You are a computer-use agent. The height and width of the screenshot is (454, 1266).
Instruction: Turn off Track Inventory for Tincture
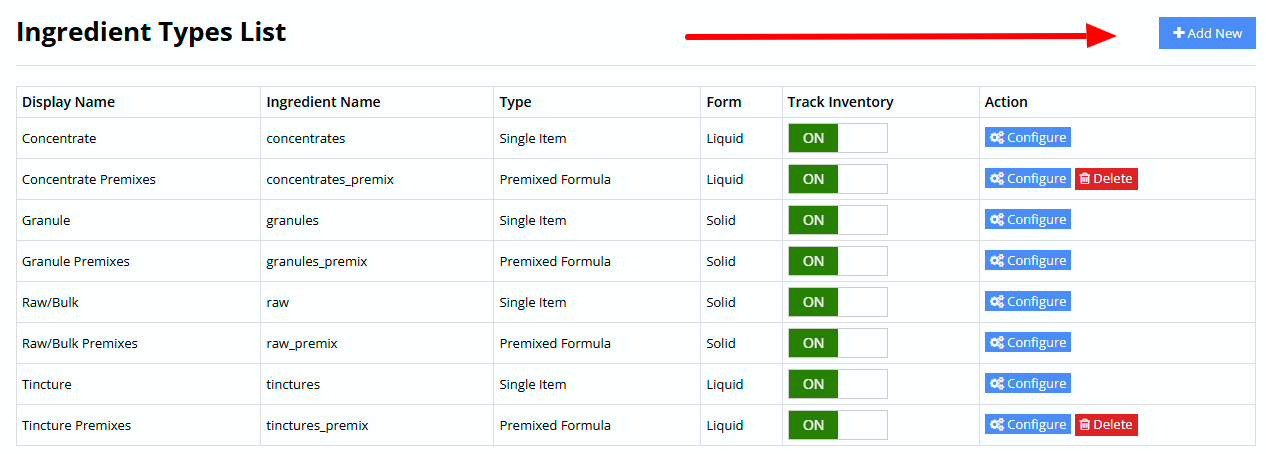(x=837, y=384)
